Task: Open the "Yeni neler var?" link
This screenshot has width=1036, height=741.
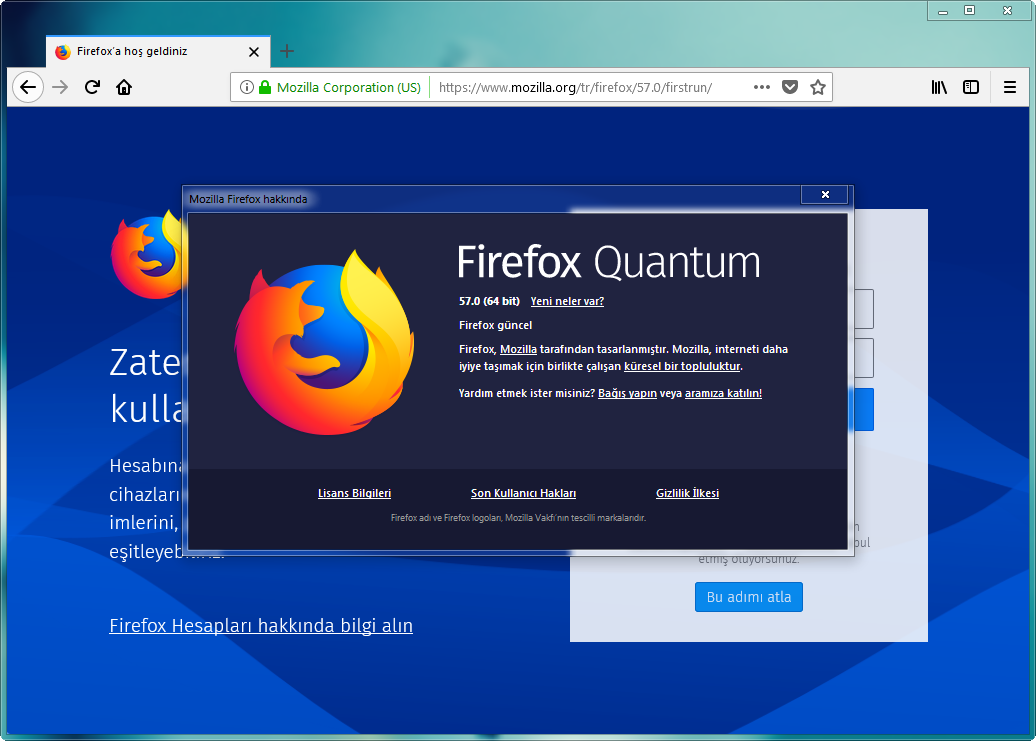Action: (x=567, y=301)
